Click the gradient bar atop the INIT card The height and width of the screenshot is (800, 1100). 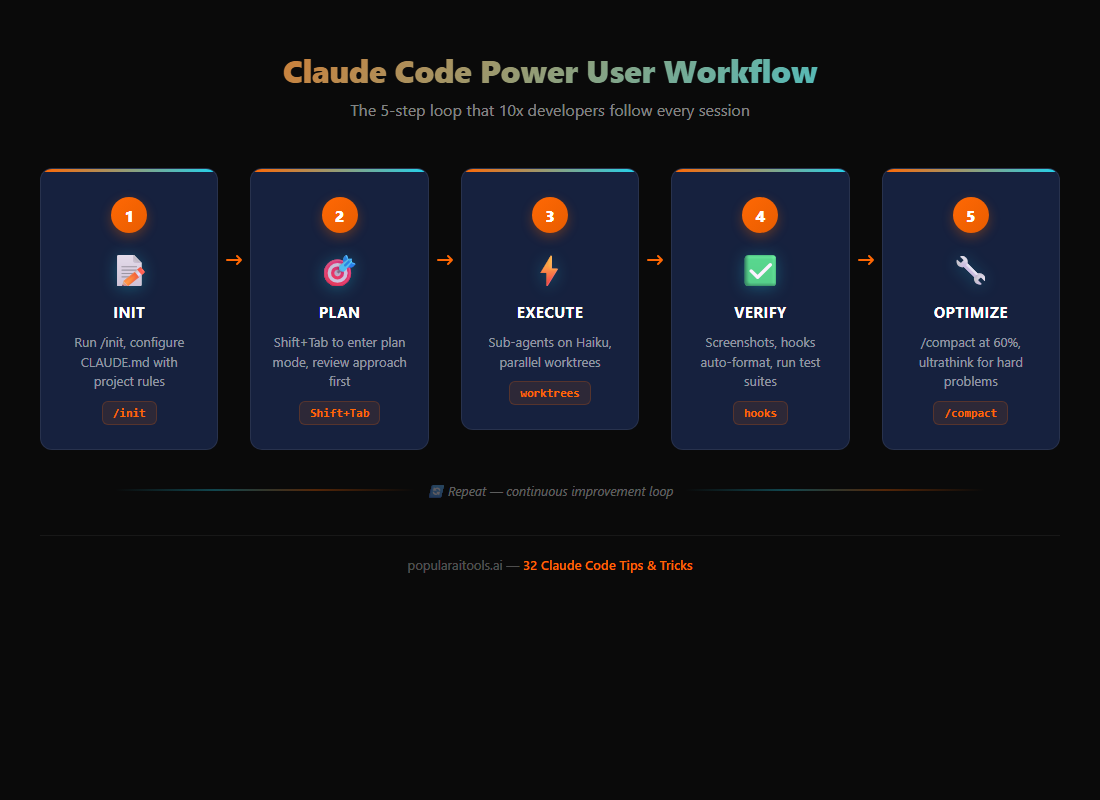(129, 170)
